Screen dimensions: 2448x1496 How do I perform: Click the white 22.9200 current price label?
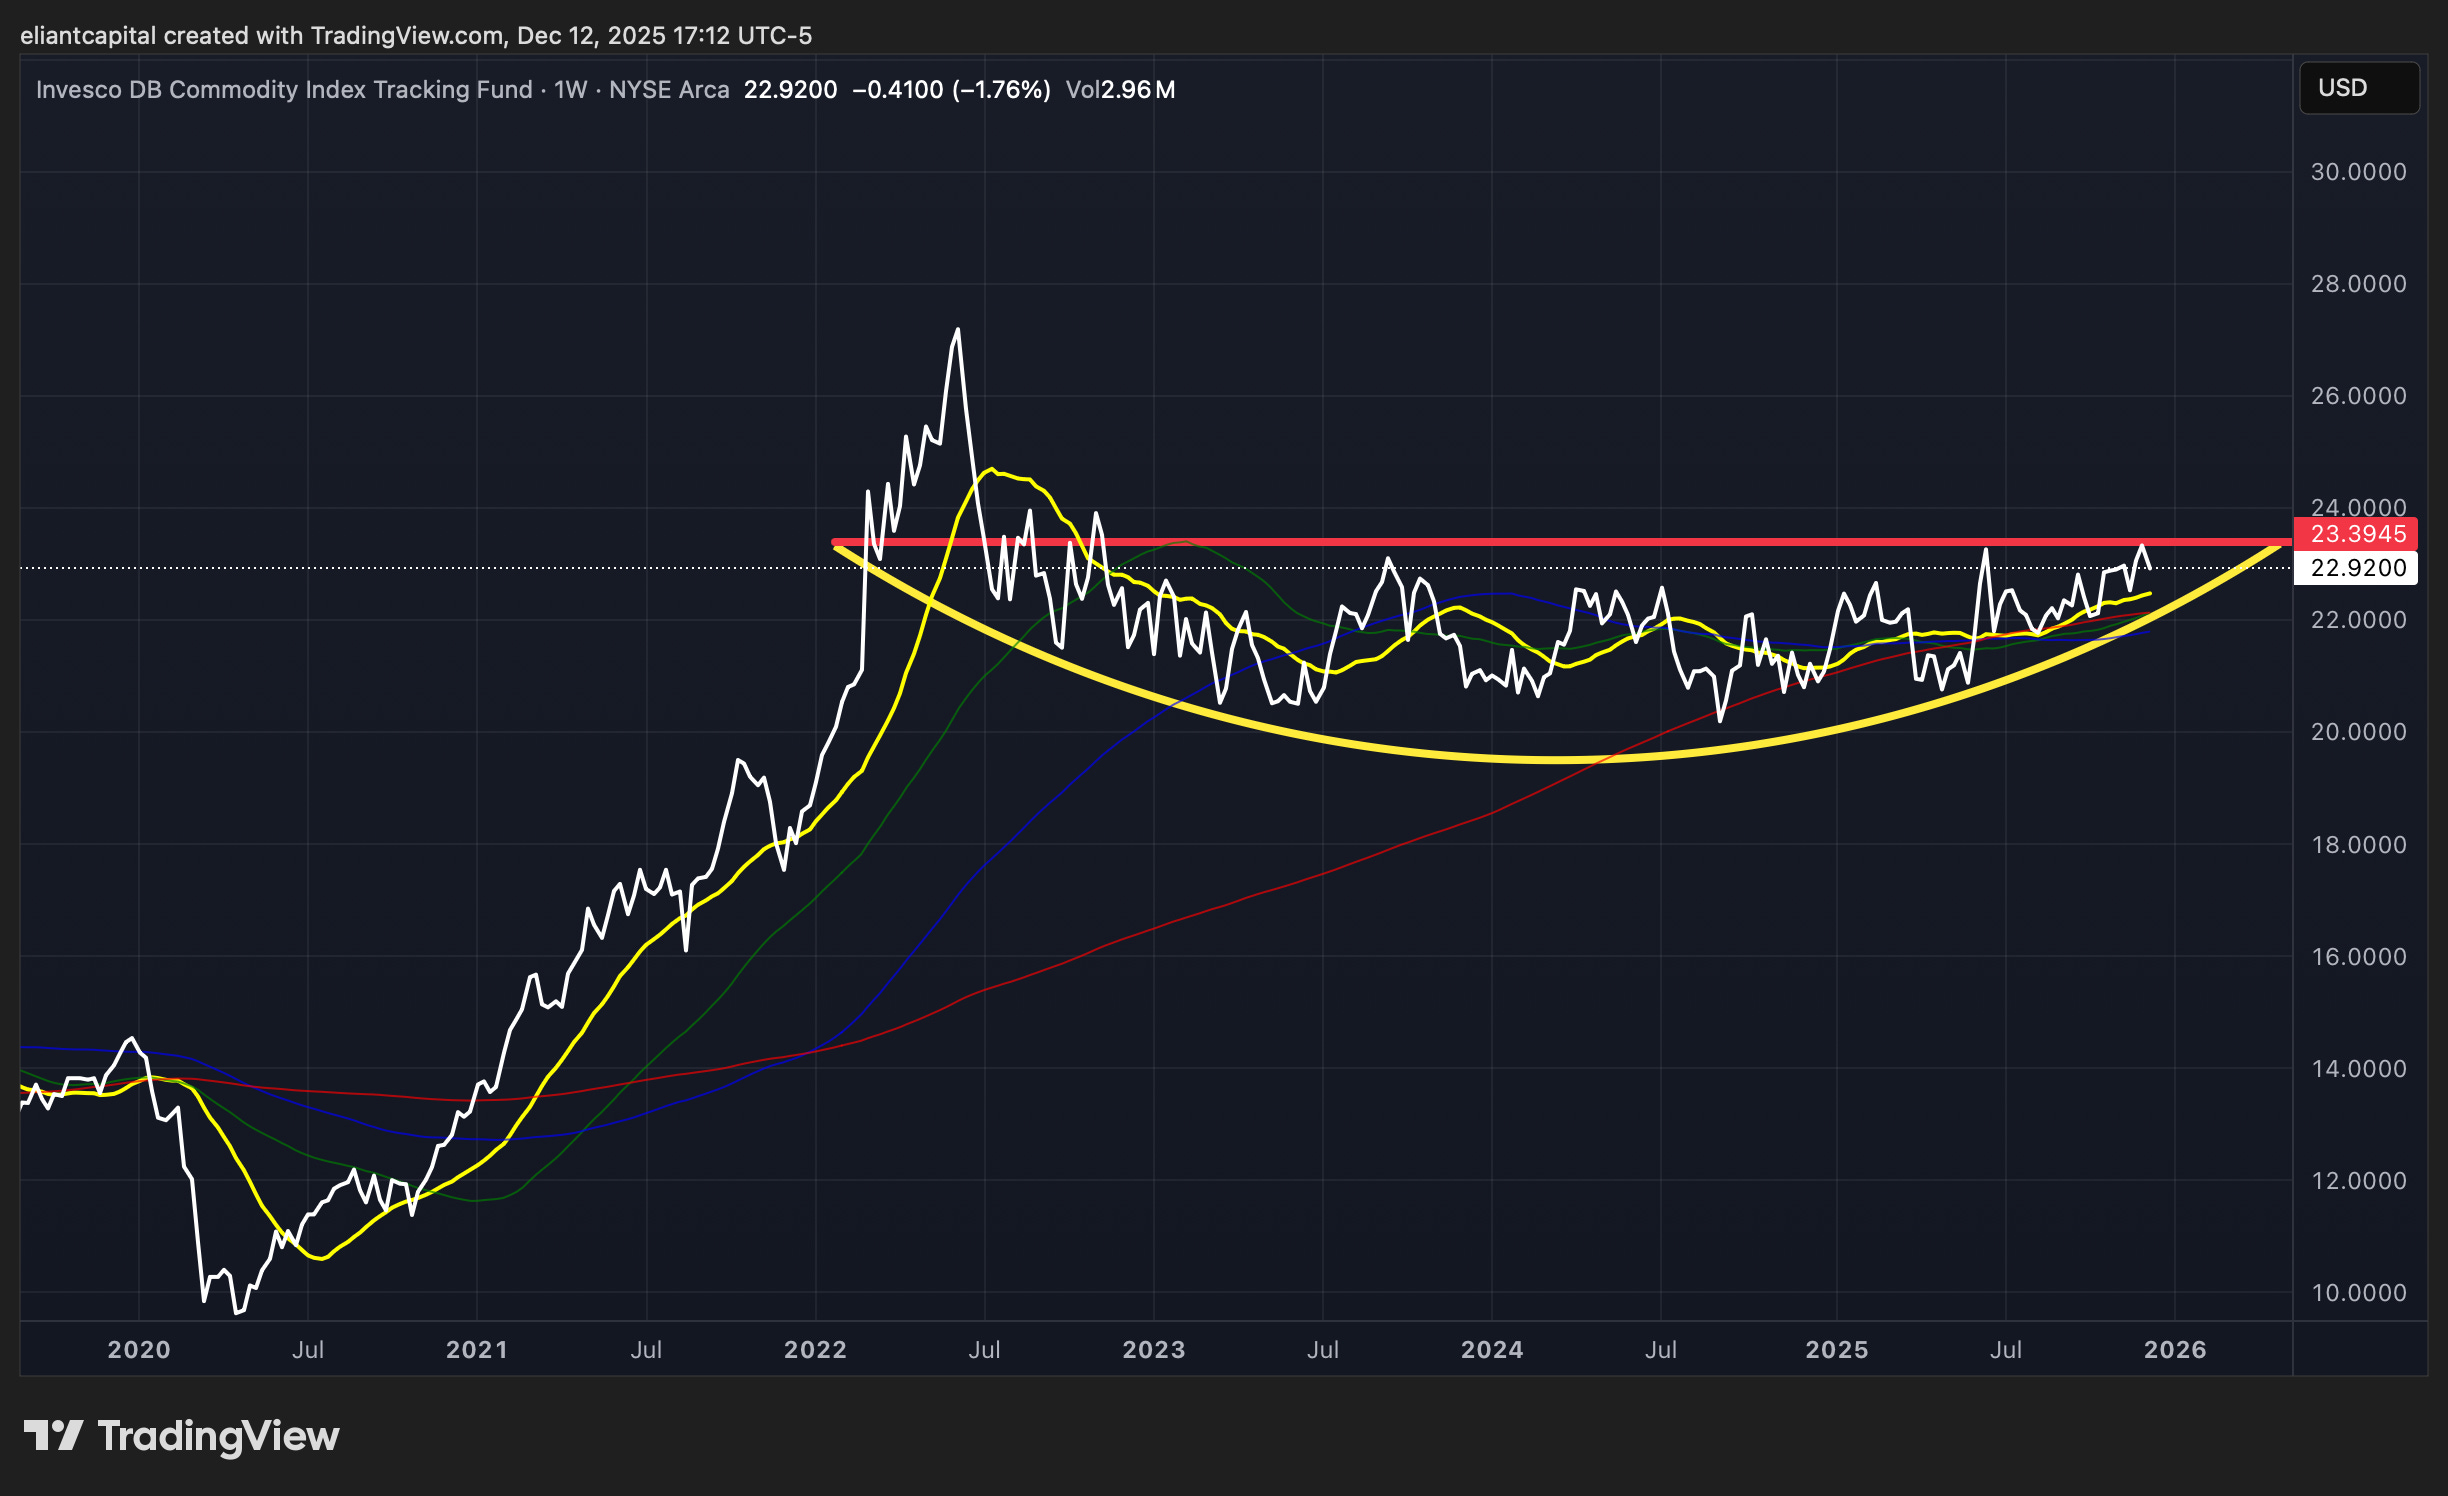pos(2356,568)
